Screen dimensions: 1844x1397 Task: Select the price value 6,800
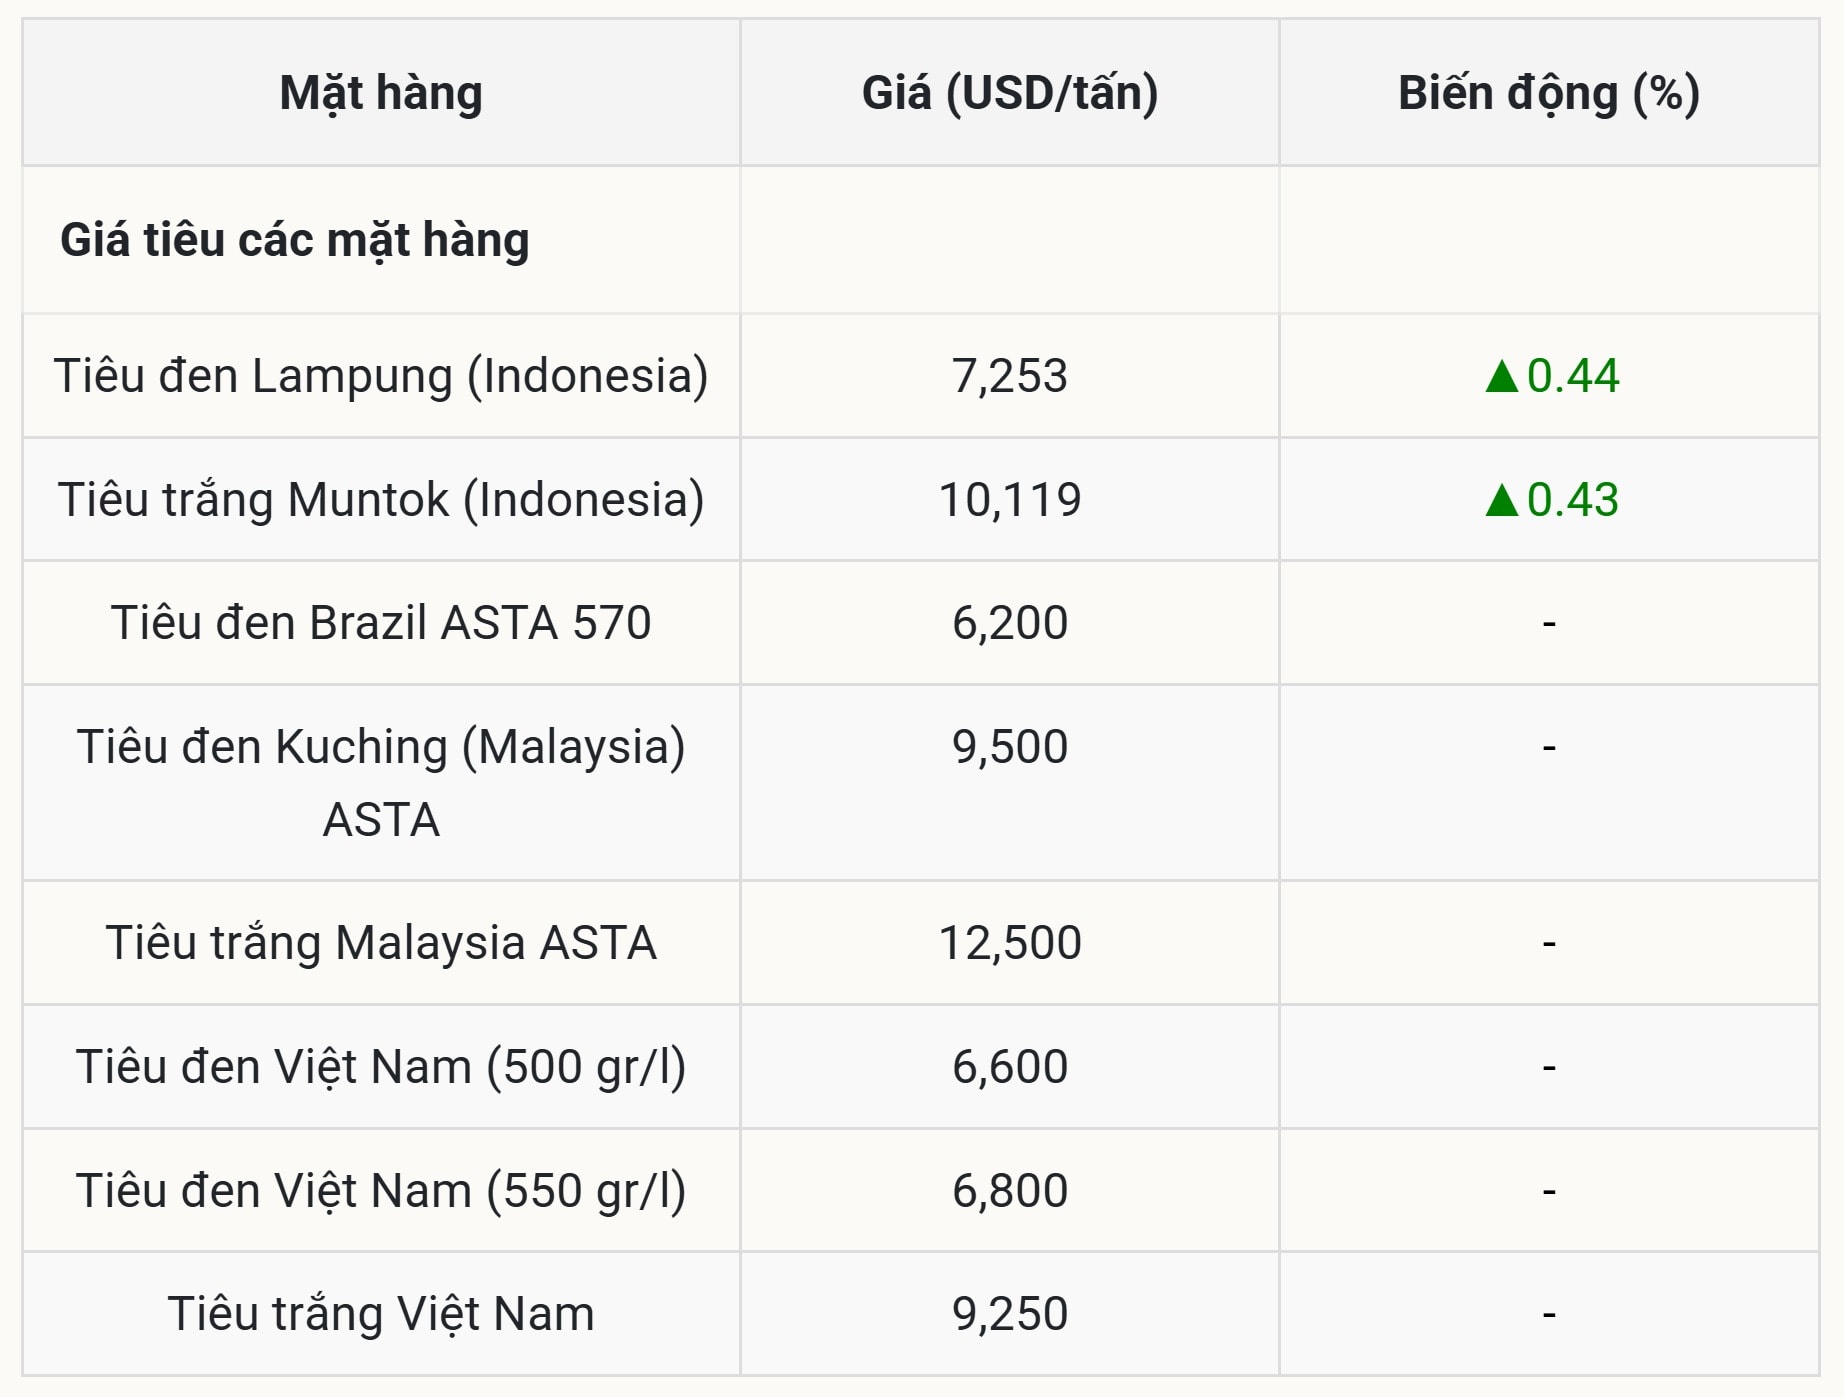pyautogui.click(x=1010, y=1190)
